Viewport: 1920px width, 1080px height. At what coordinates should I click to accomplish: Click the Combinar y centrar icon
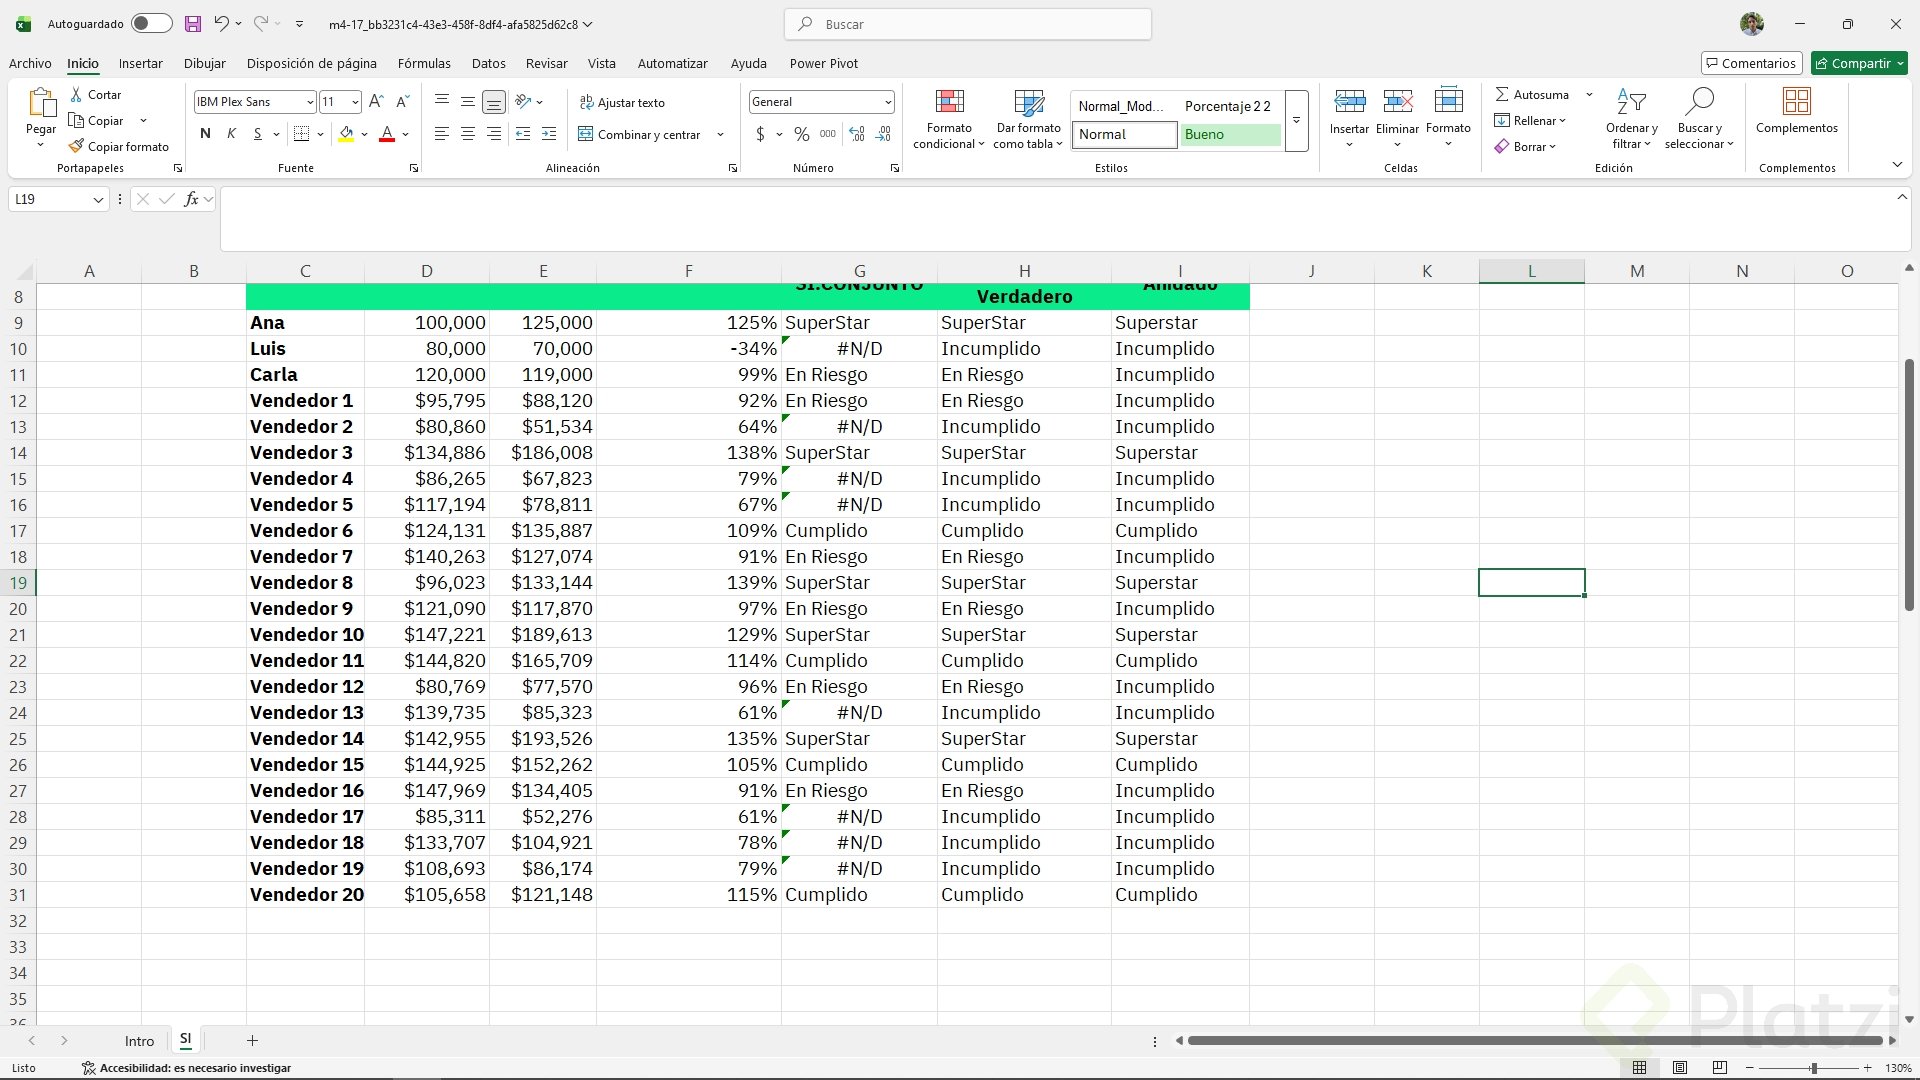(586, 134)
